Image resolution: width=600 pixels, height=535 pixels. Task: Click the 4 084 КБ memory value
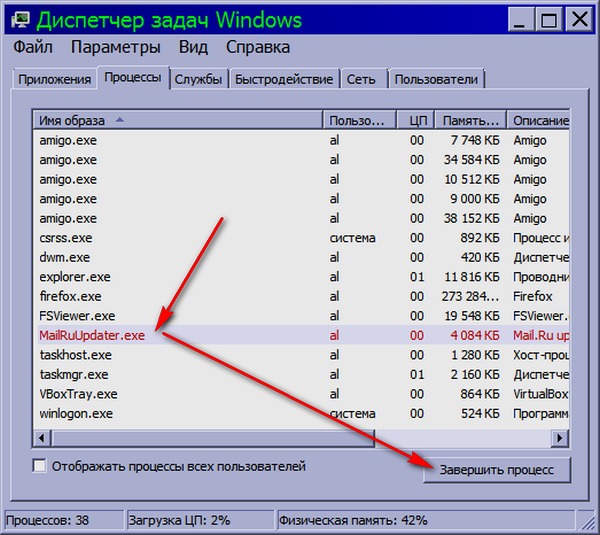475,336
